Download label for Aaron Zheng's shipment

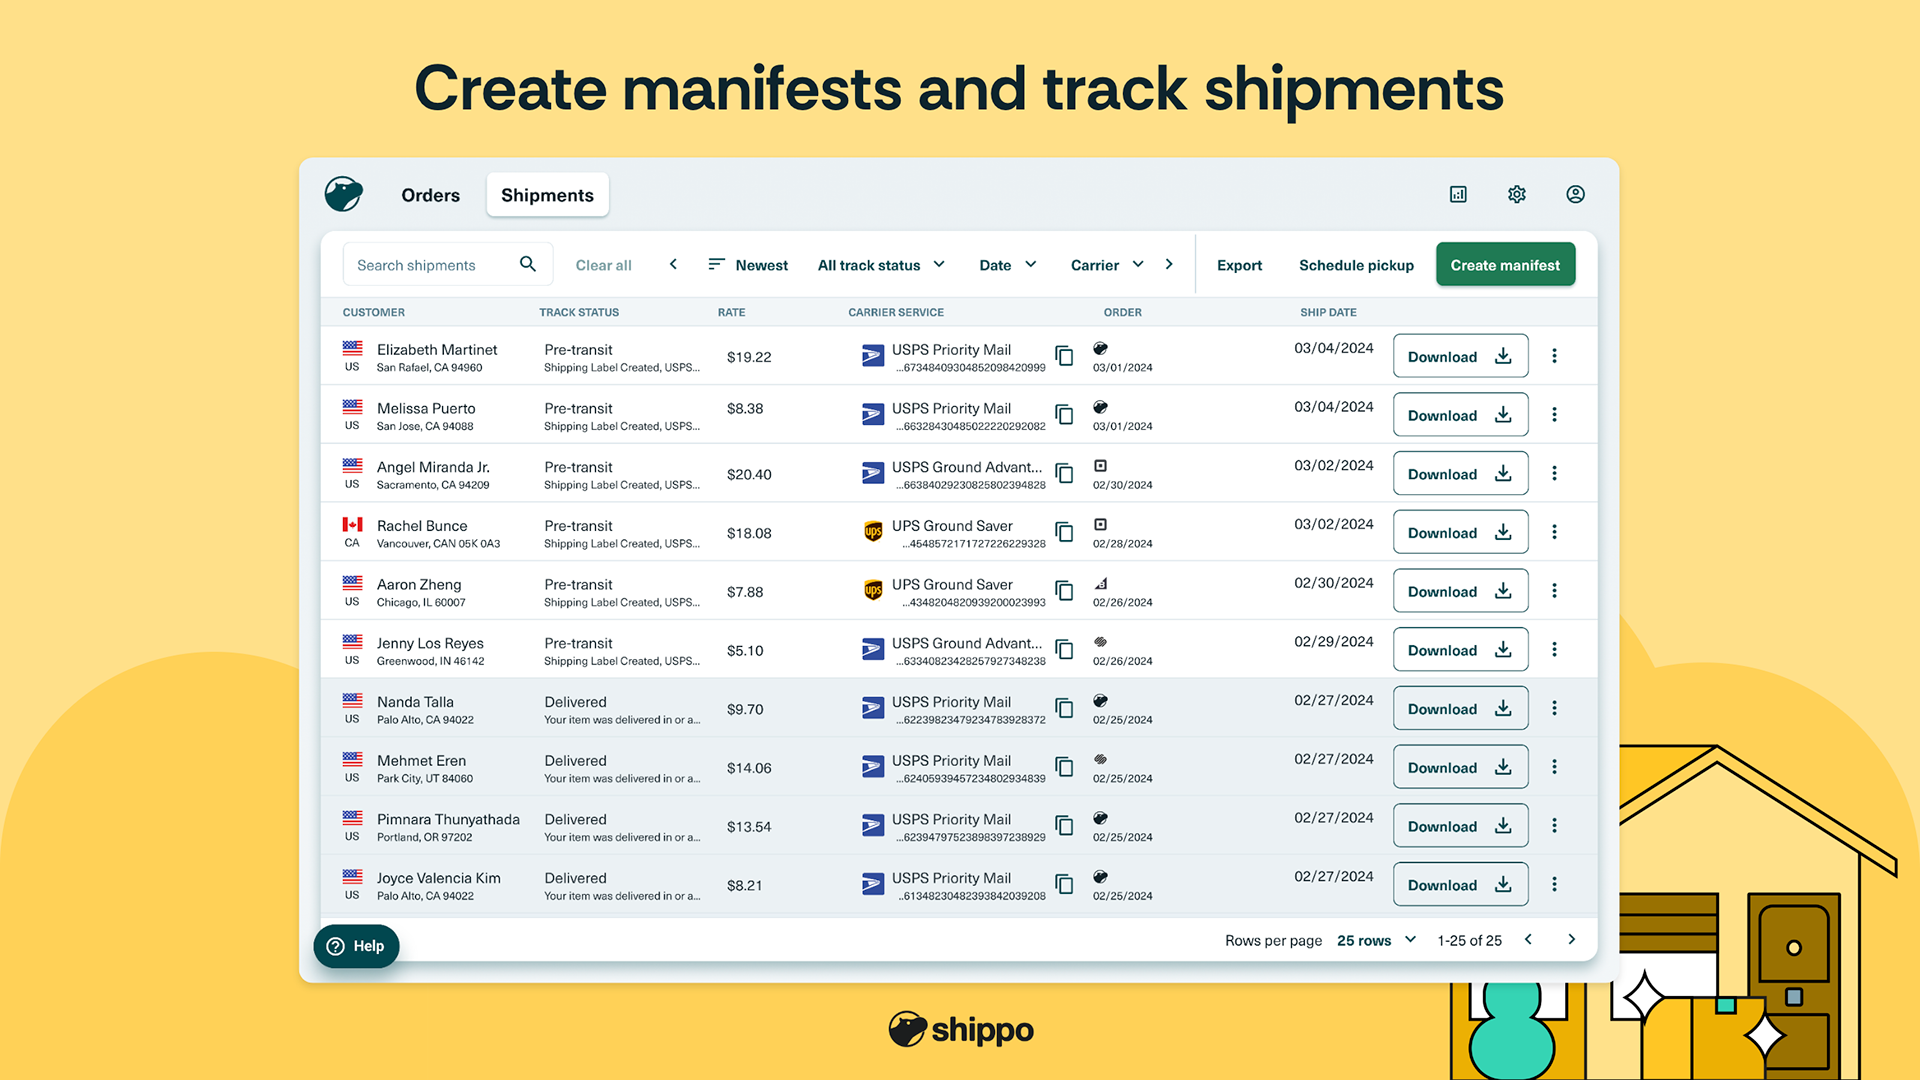1459,591
